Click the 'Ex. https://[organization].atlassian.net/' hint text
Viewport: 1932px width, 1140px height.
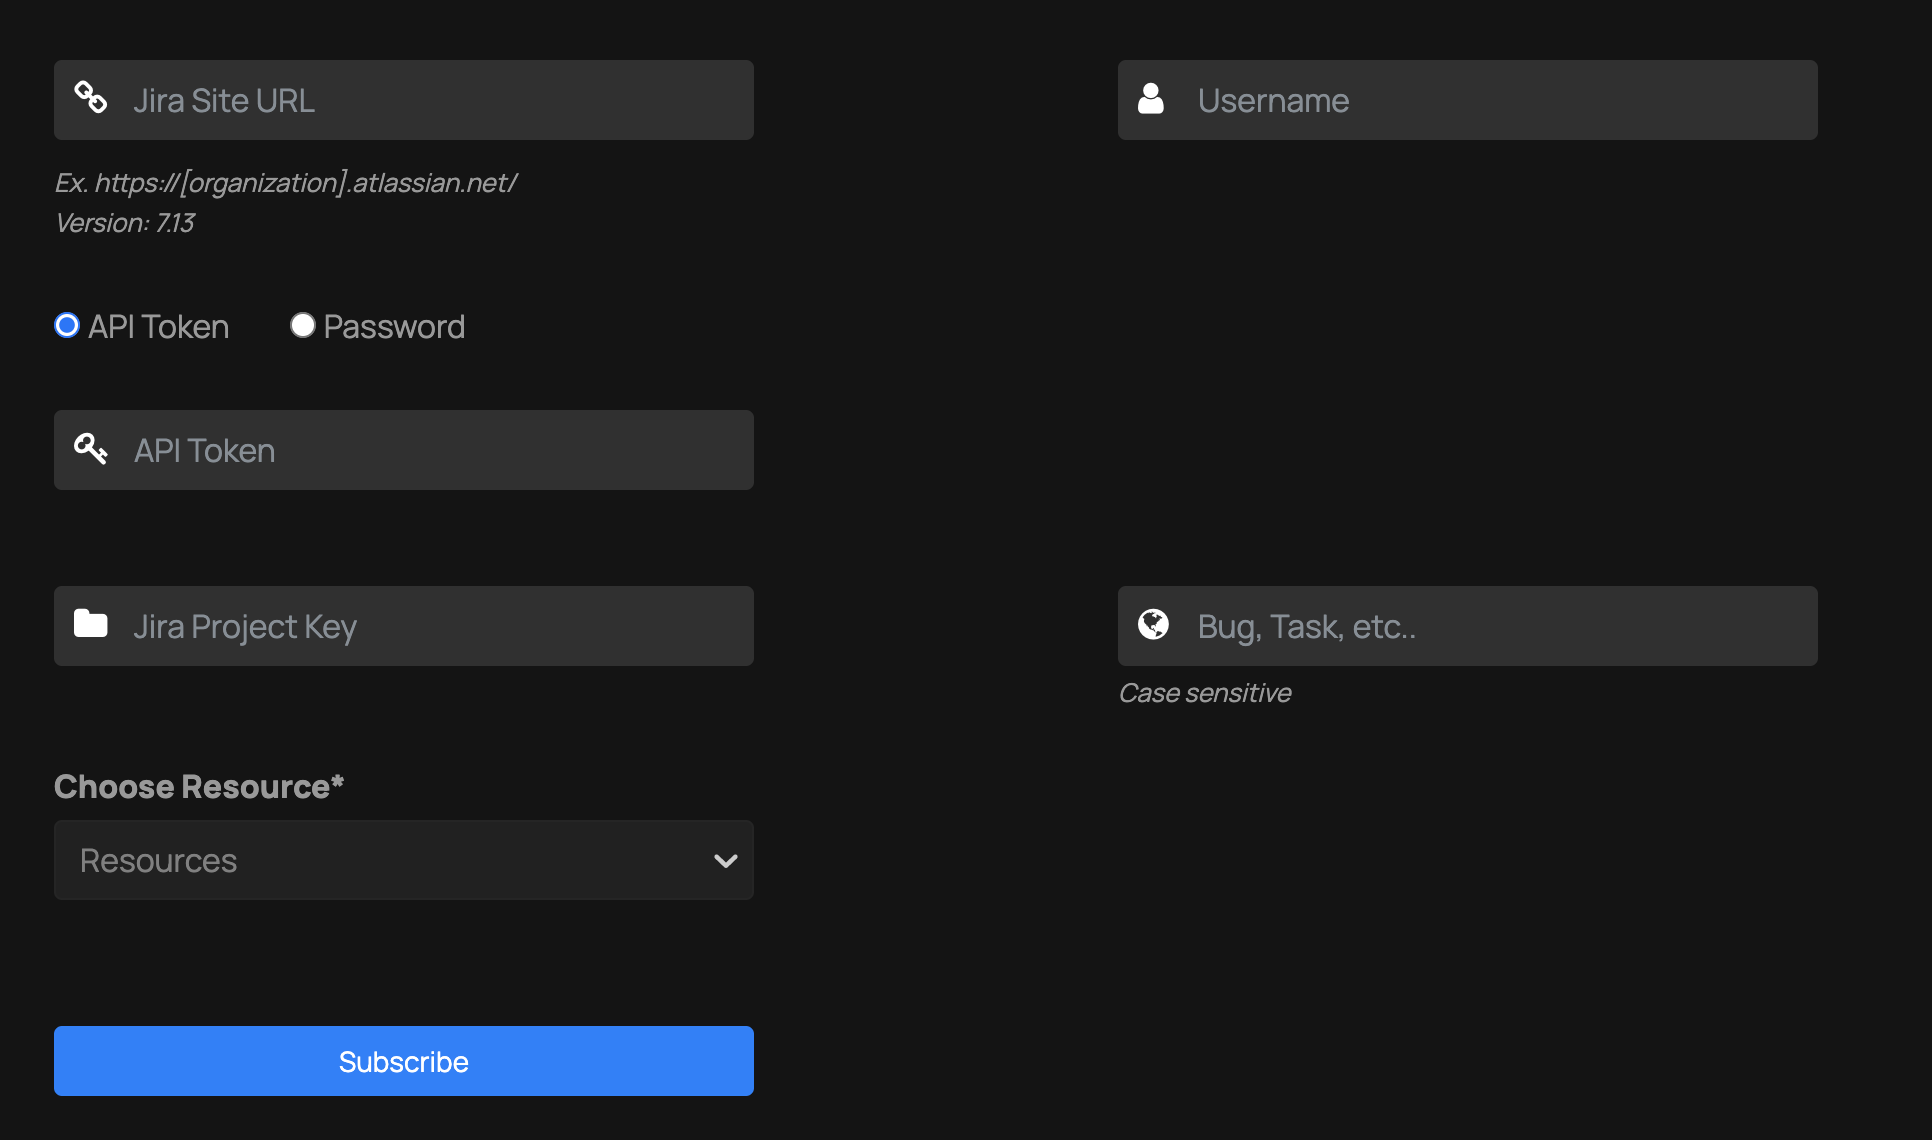pos(286,183)
